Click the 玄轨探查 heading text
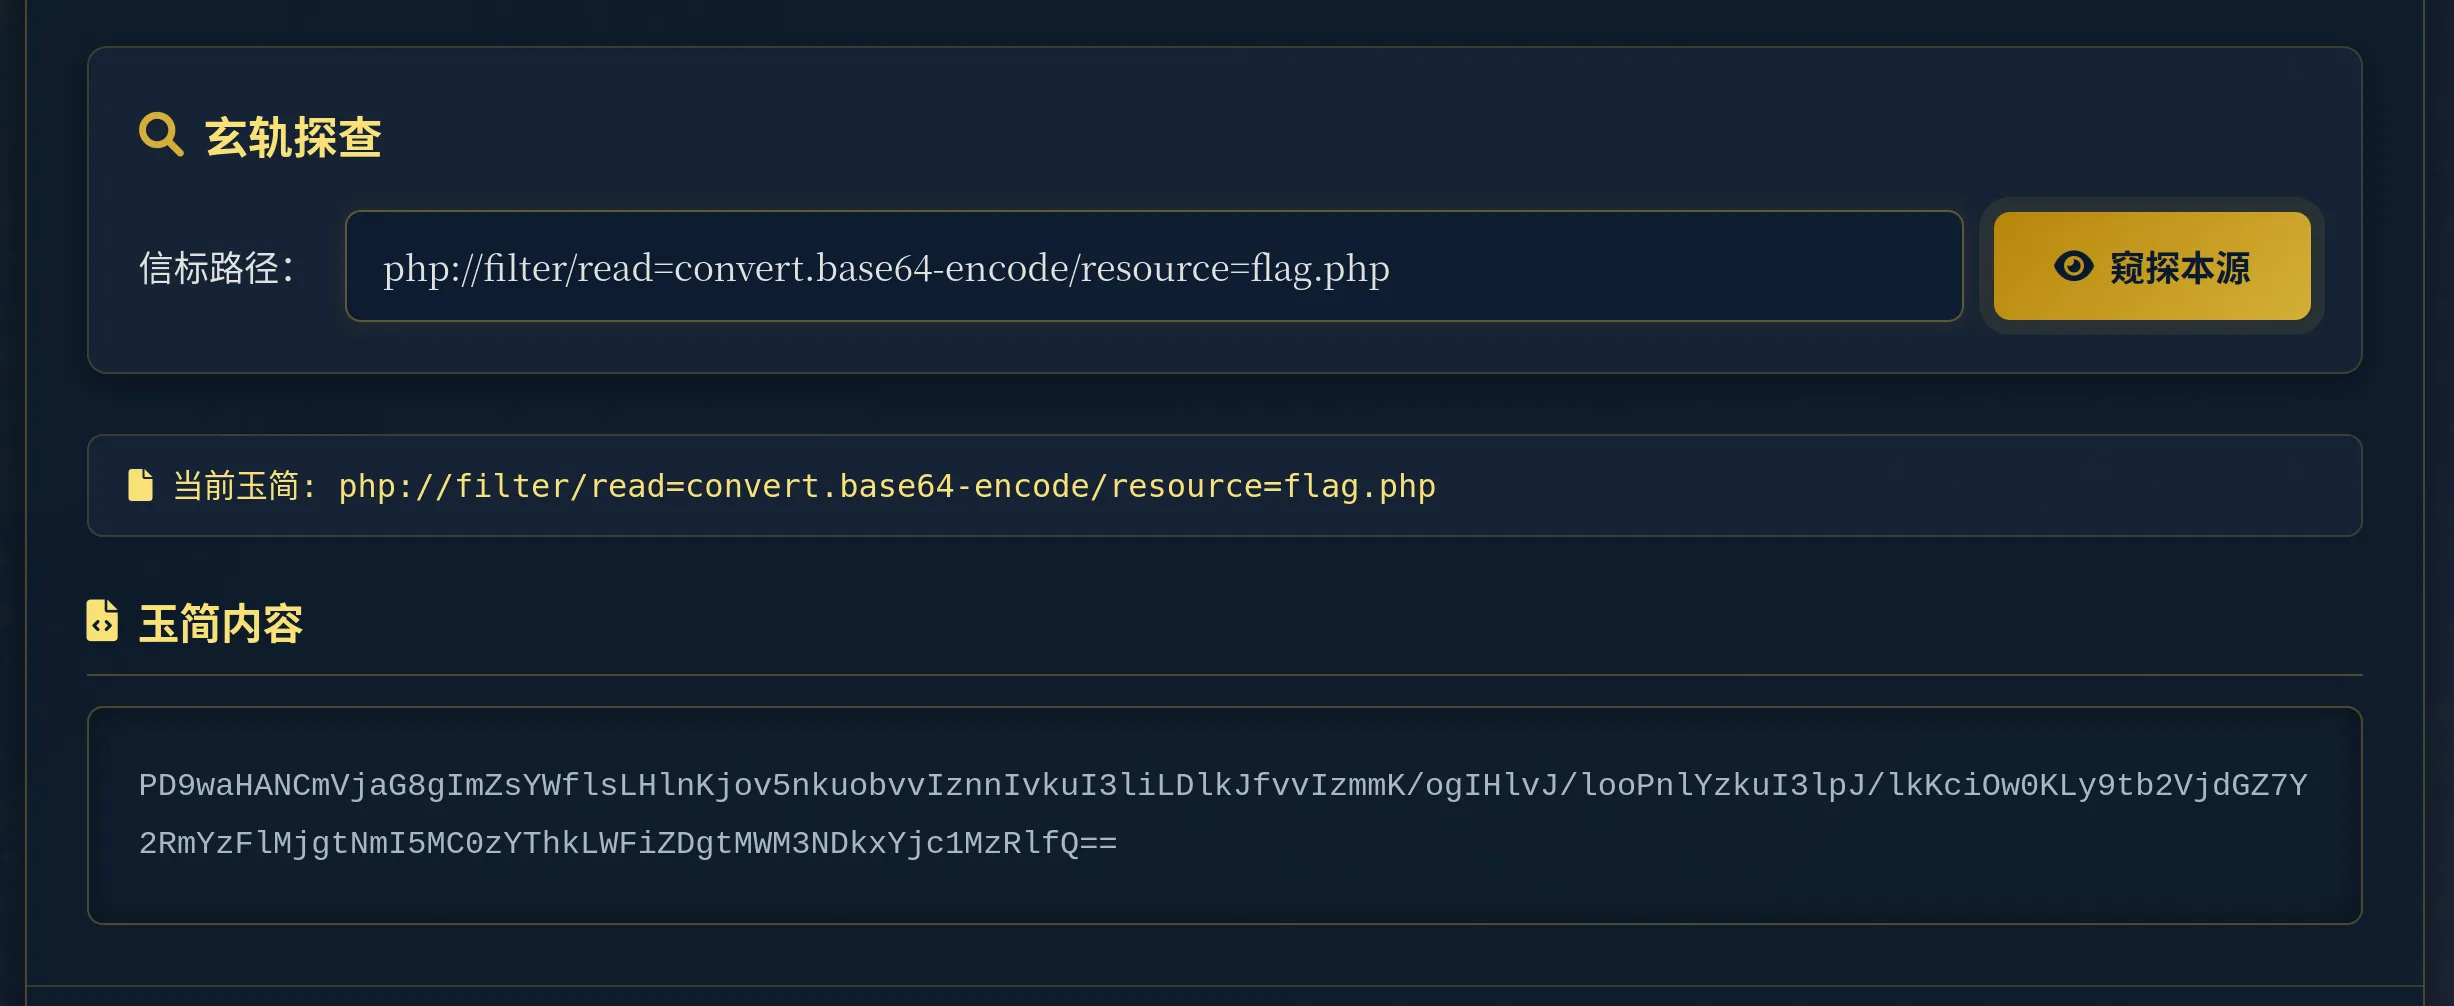The width and height of the screenshot is (2454, 1006). click(293, 137)
